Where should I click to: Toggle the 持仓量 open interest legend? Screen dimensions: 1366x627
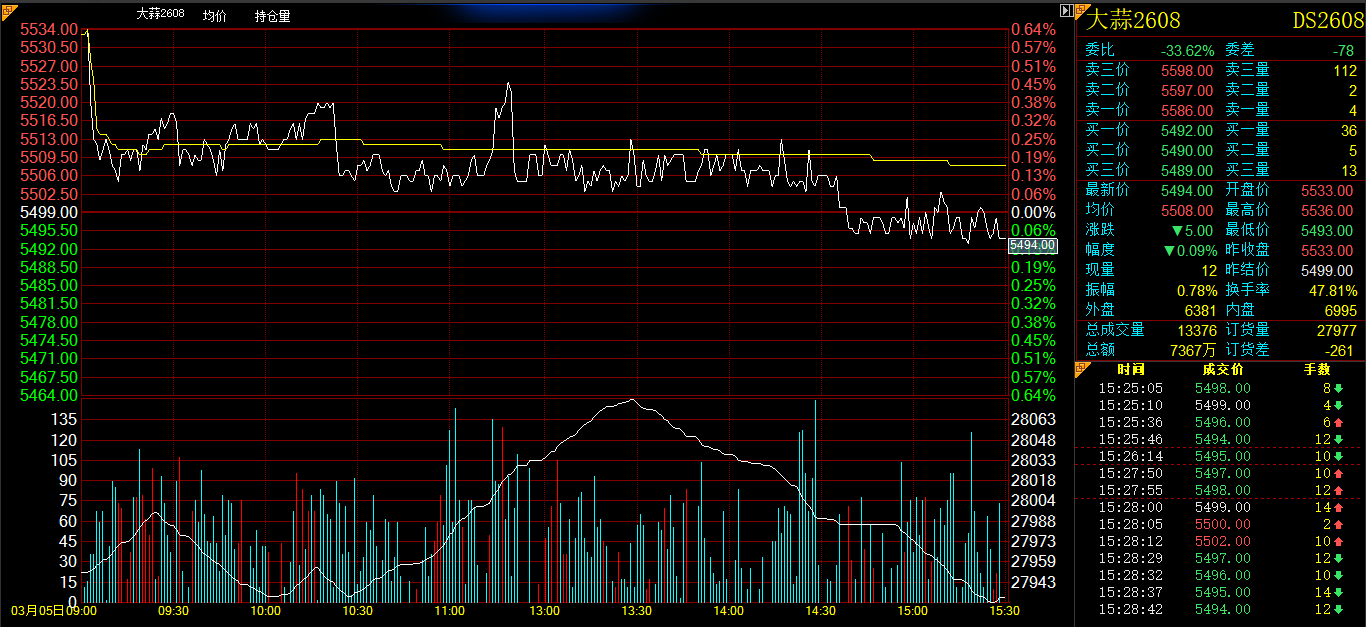point(272,16)
